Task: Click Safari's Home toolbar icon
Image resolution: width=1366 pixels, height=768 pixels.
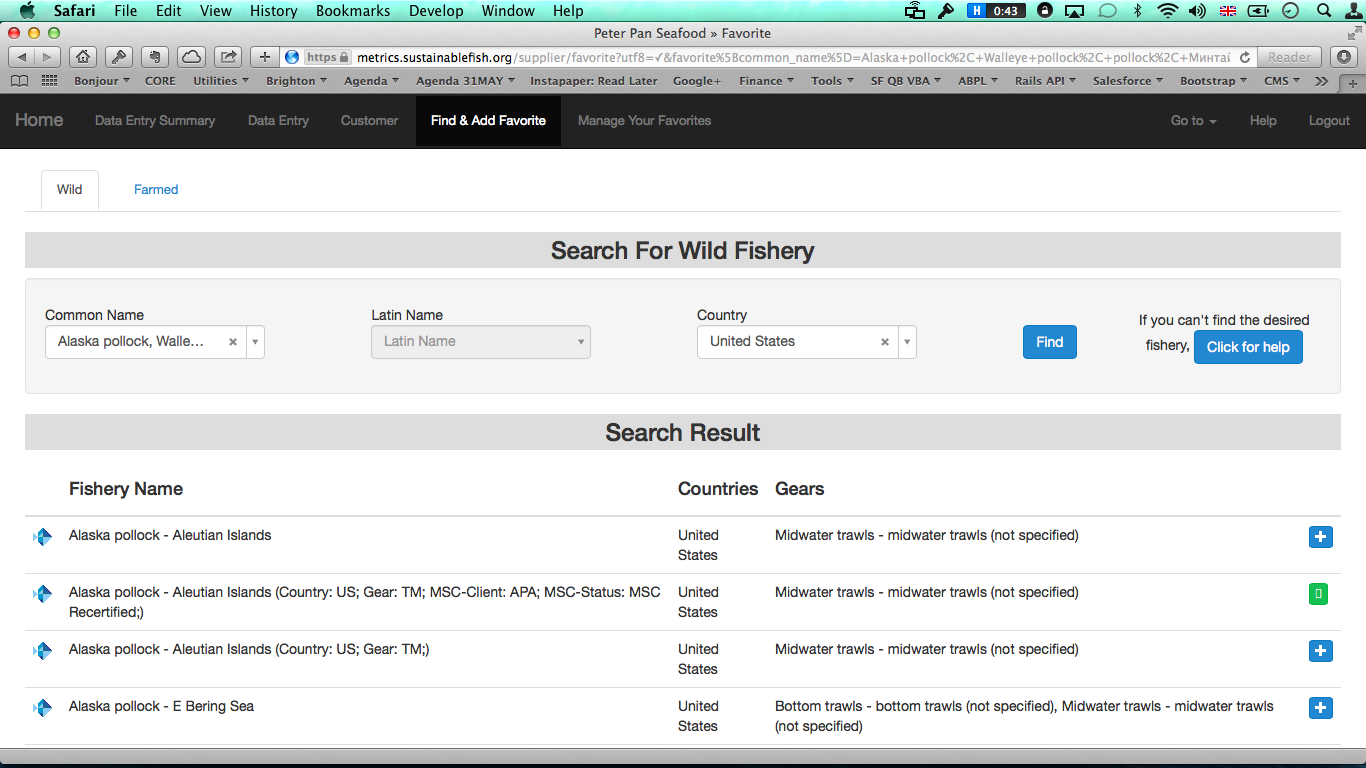Action: pos(82,57)
